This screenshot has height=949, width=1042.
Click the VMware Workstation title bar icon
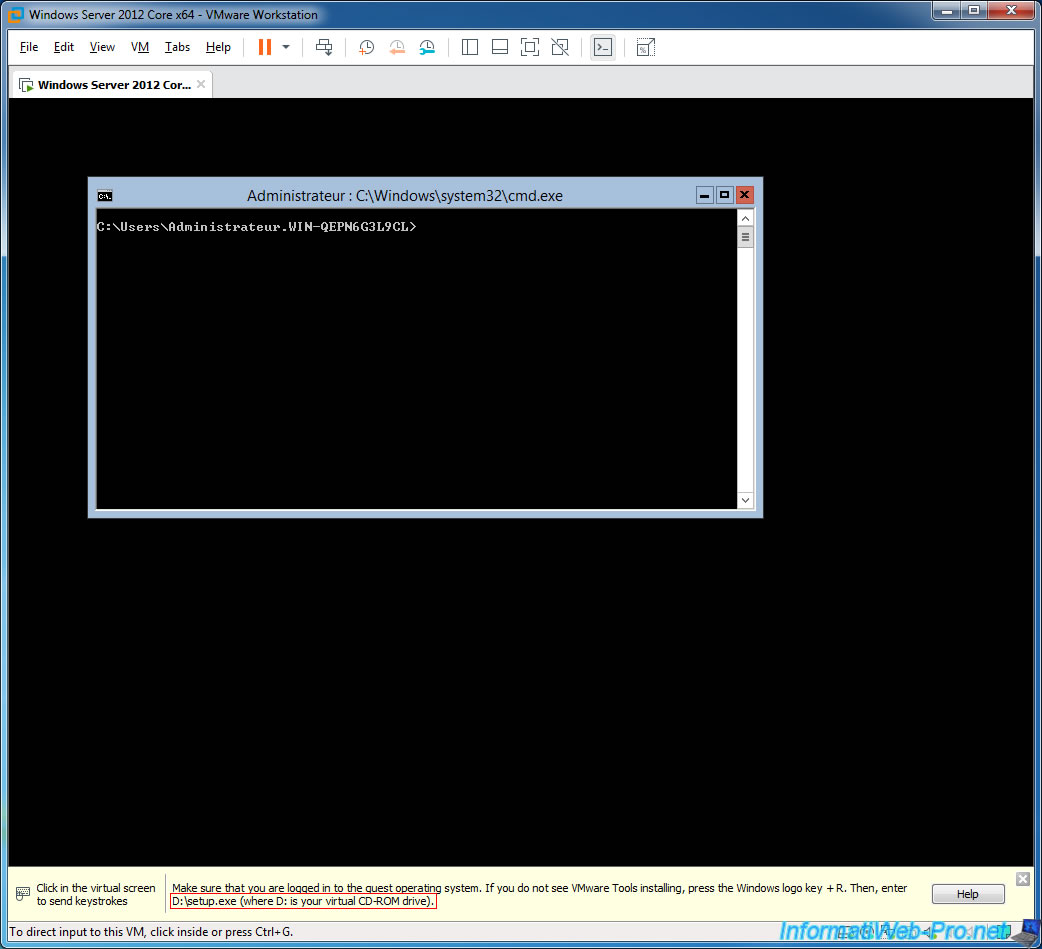click(x=15, y=15)
